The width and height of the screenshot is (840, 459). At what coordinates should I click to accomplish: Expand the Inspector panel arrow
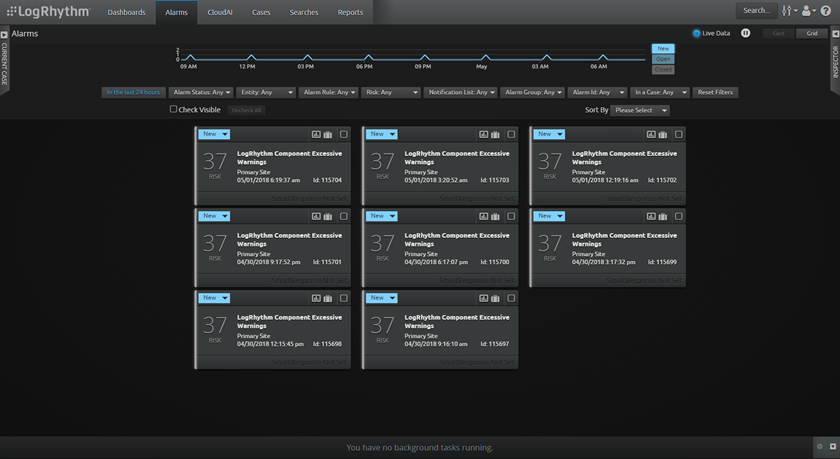[835, 35]
